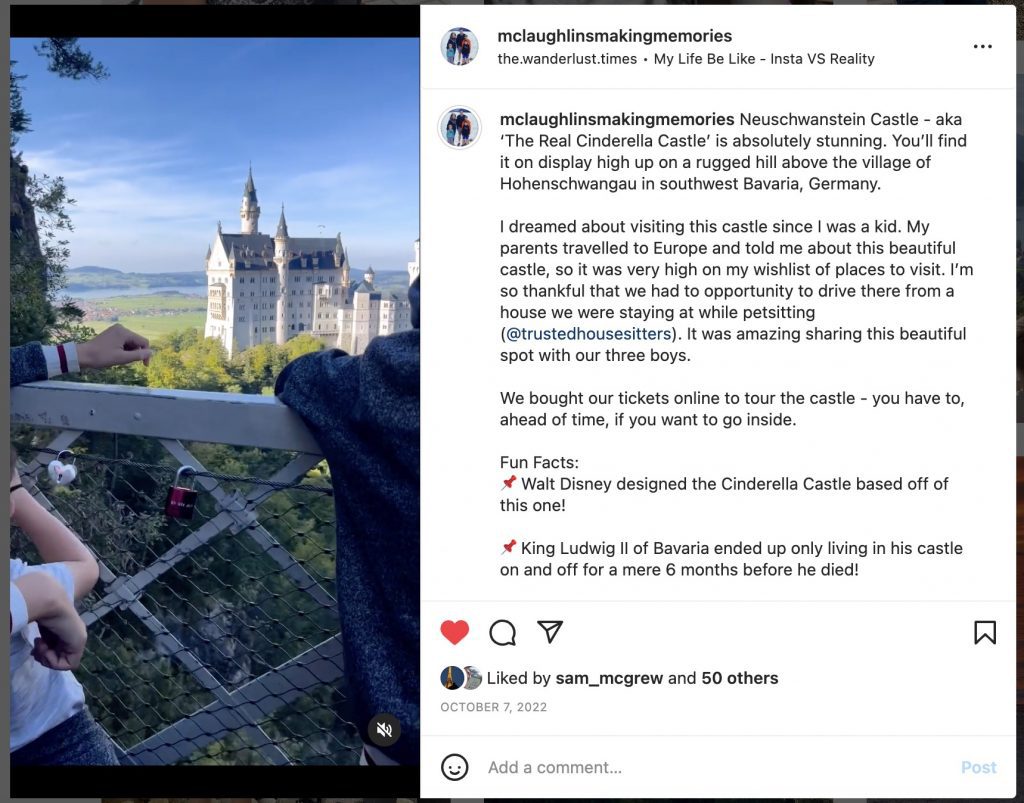Click the header profile avatar picture
The height and width of the screenshot is (803, 1024).
pyautogui.click(x=460, y=46)
